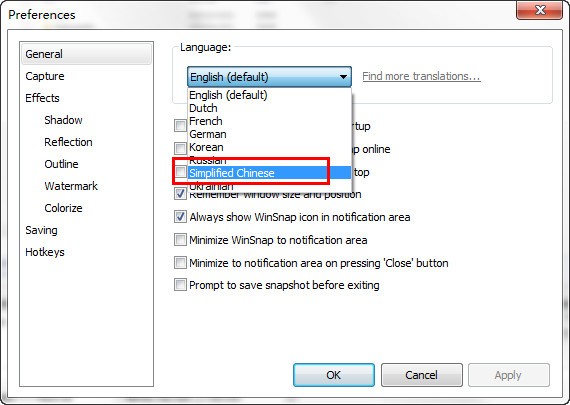Enable Minimize WinSnap to notification area

click(x=180, y=240)
